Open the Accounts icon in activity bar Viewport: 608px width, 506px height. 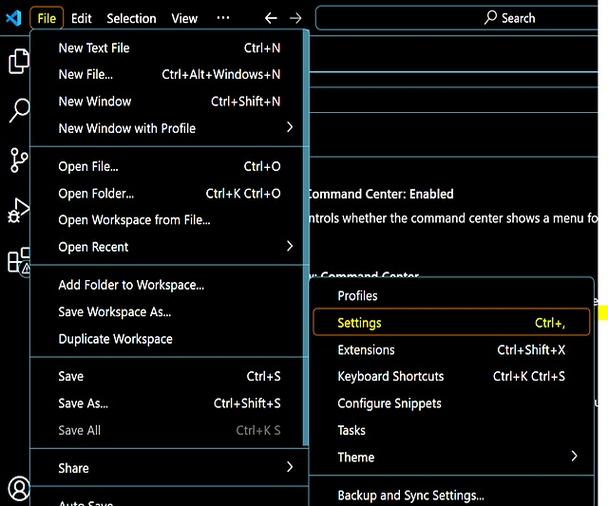[x=19, y=488]
